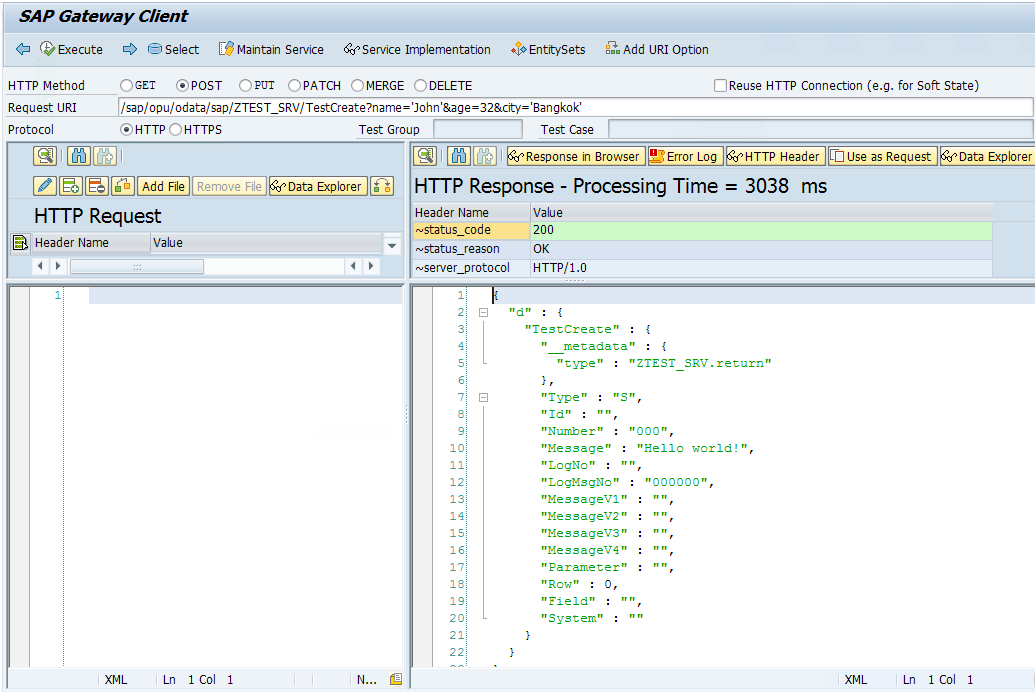1035x692 pixels.
Task: Click the Add File button
Action: (163, 186)
